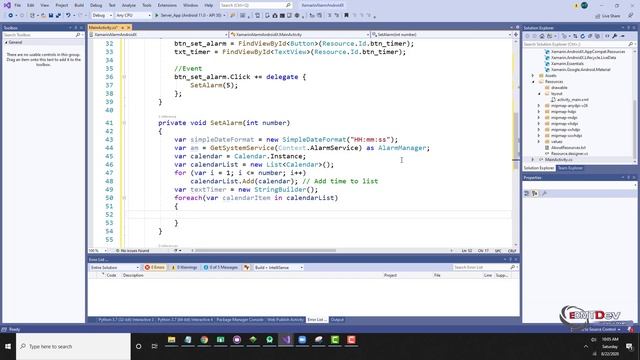The image size is (640, 360).
Task: Click the Save file toolbar icon
Action: [x=51, y=16]
